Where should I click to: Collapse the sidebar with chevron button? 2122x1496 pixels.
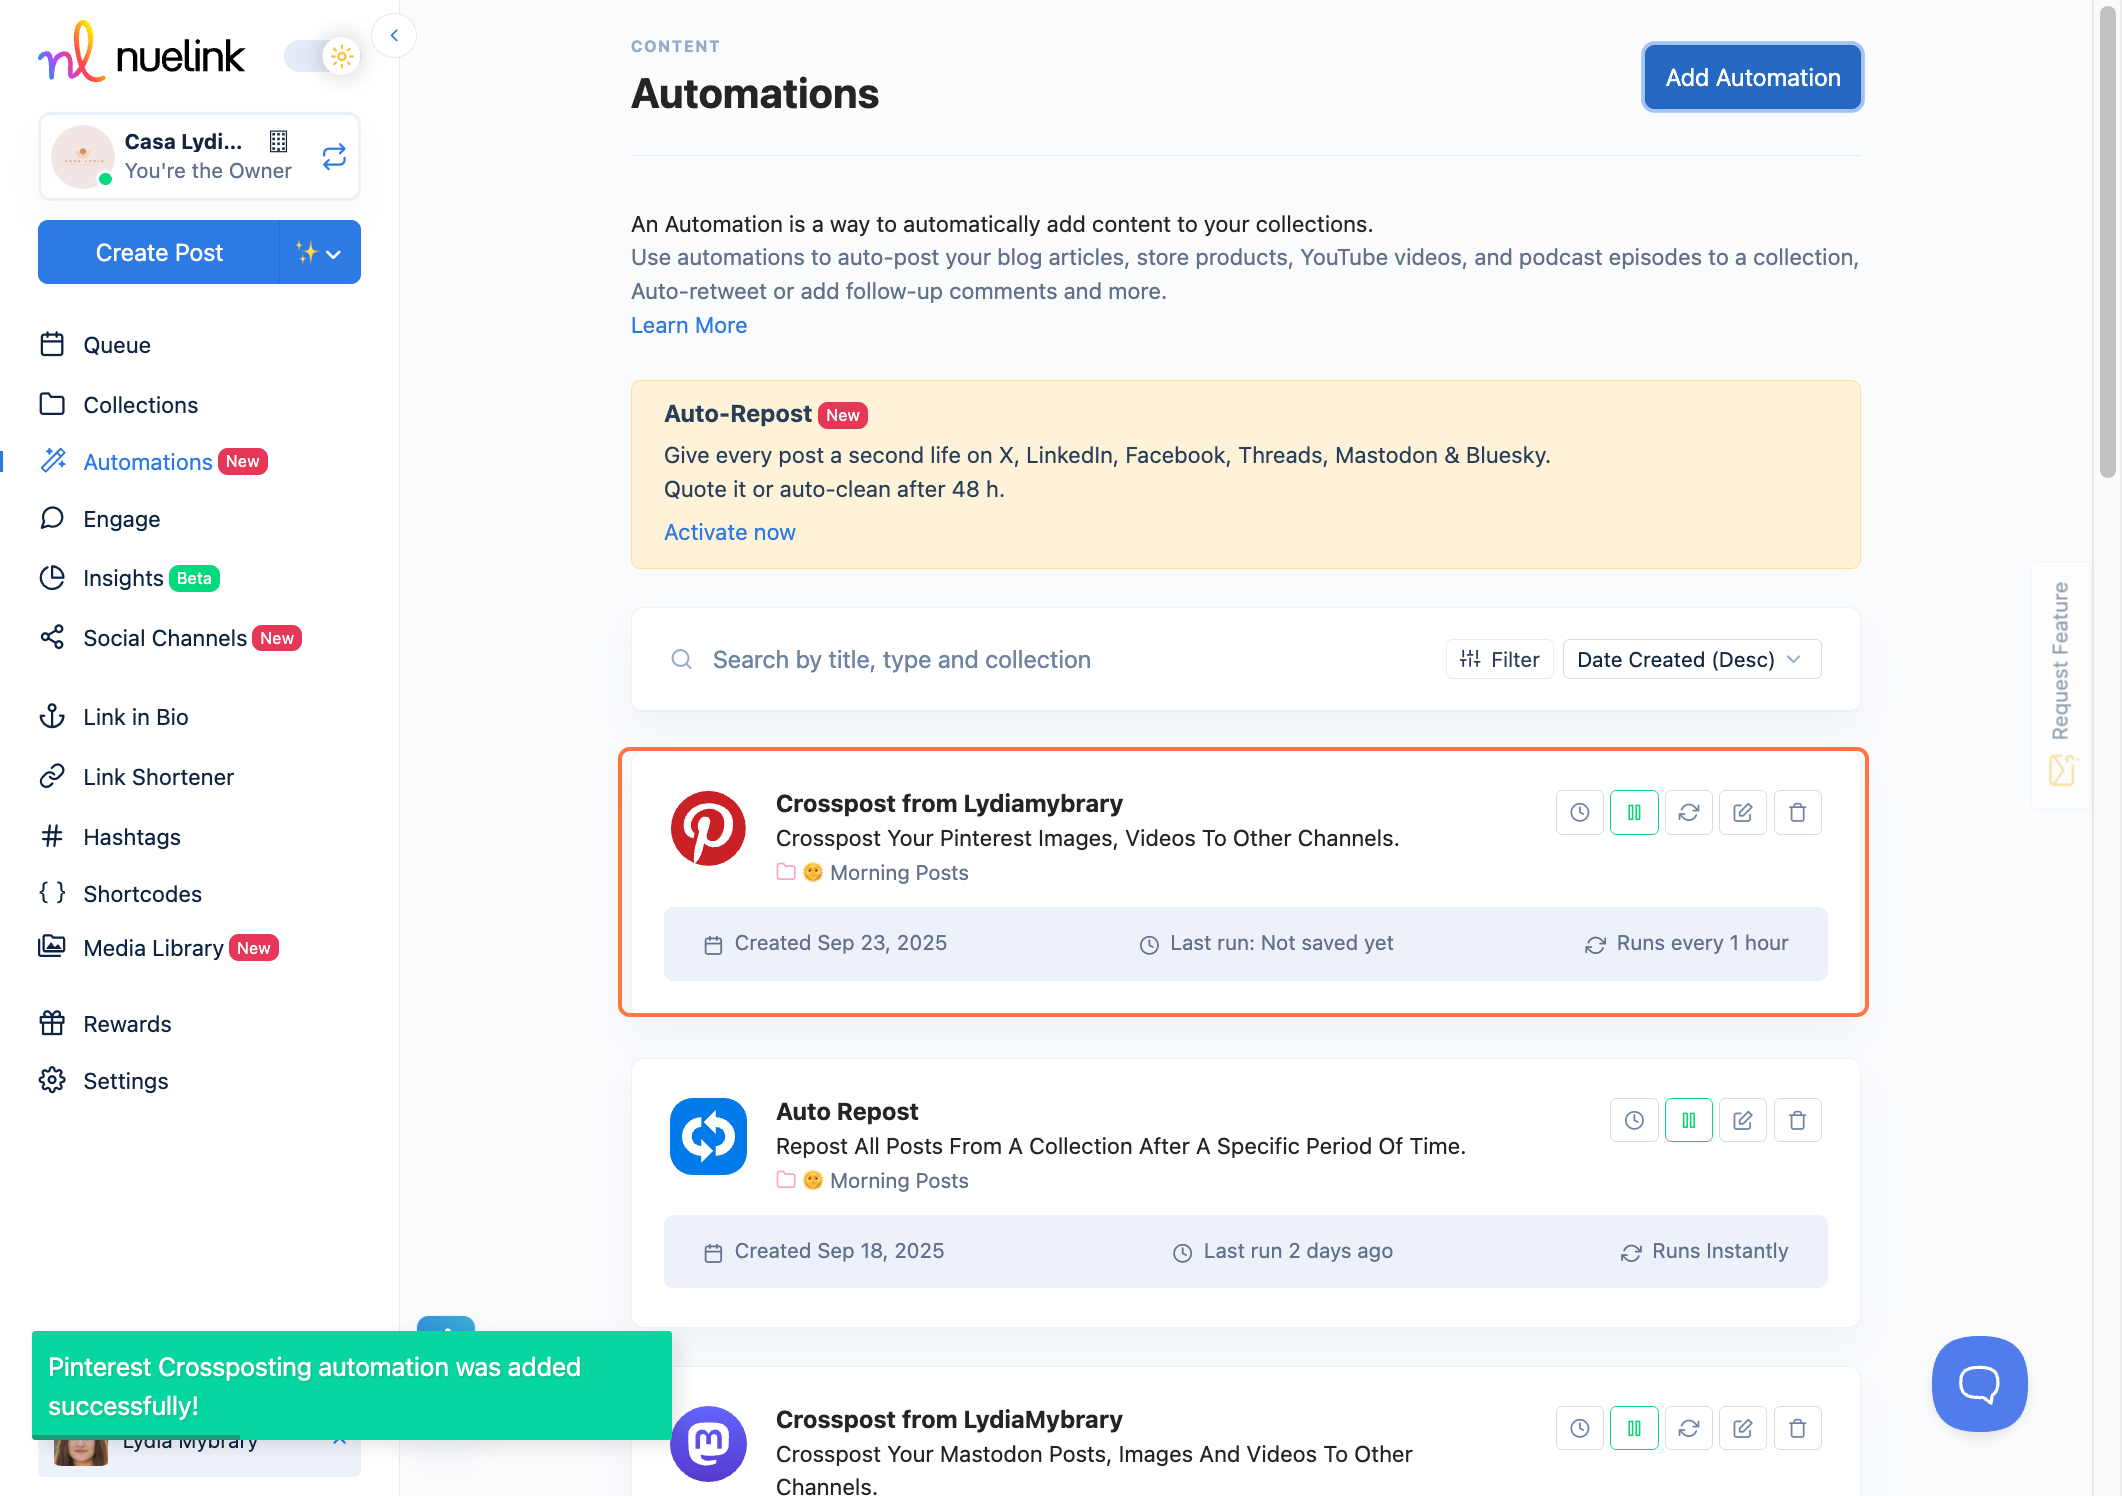394,36
